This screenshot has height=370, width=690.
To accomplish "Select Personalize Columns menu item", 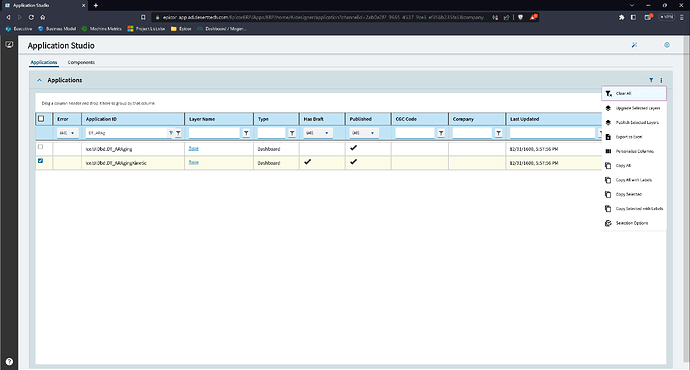I will [x=634, y=151].
